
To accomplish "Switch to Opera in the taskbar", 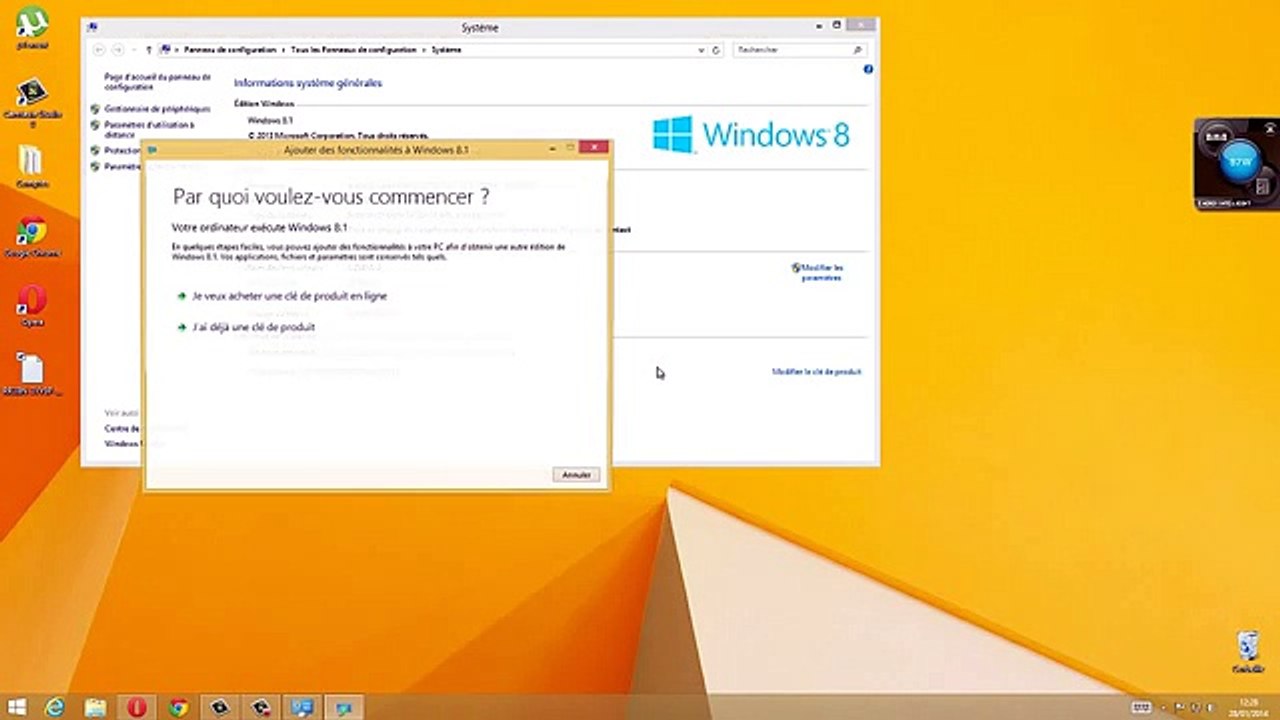I will [x=137, y=707].
